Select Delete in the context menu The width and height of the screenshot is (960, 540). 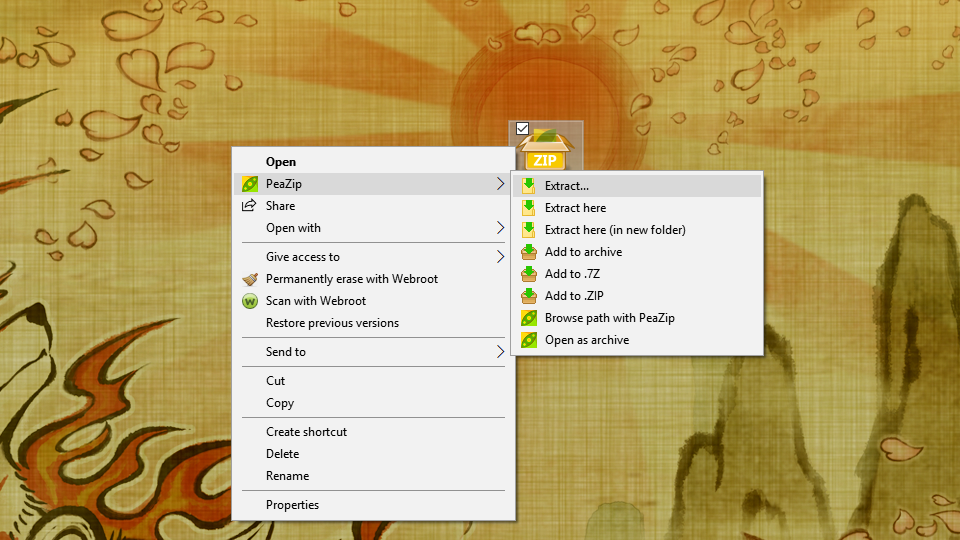click(373, 454)
